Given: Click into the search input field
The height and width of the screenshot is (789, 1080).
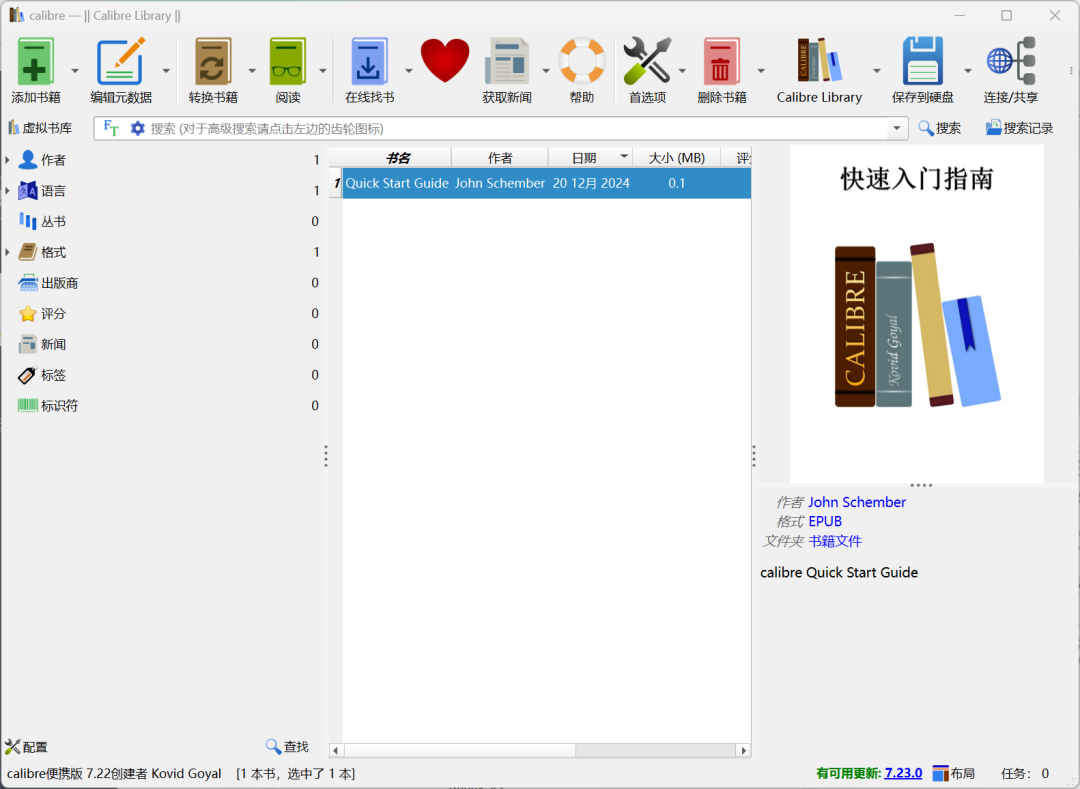Looking at the screenshot, I should coord(500,128).
